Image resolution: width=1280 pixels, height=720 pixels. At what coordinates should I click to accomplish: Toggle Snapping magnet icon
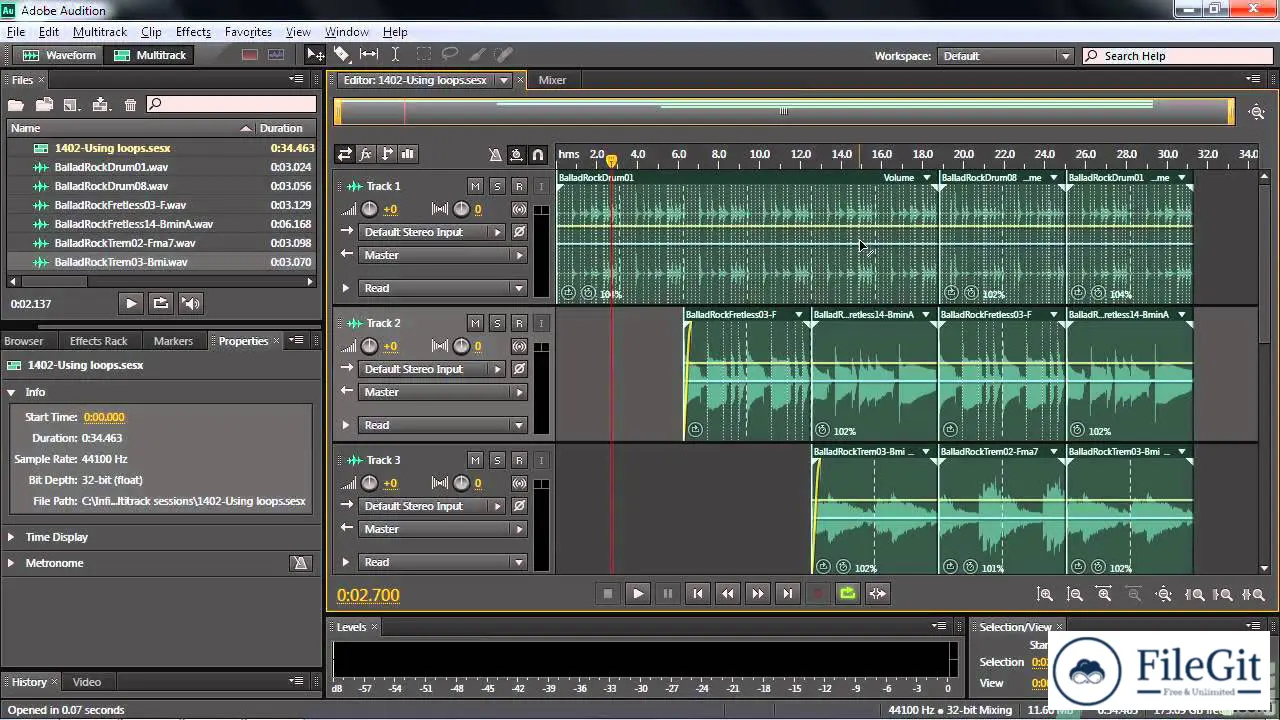(x=537, y=154)
